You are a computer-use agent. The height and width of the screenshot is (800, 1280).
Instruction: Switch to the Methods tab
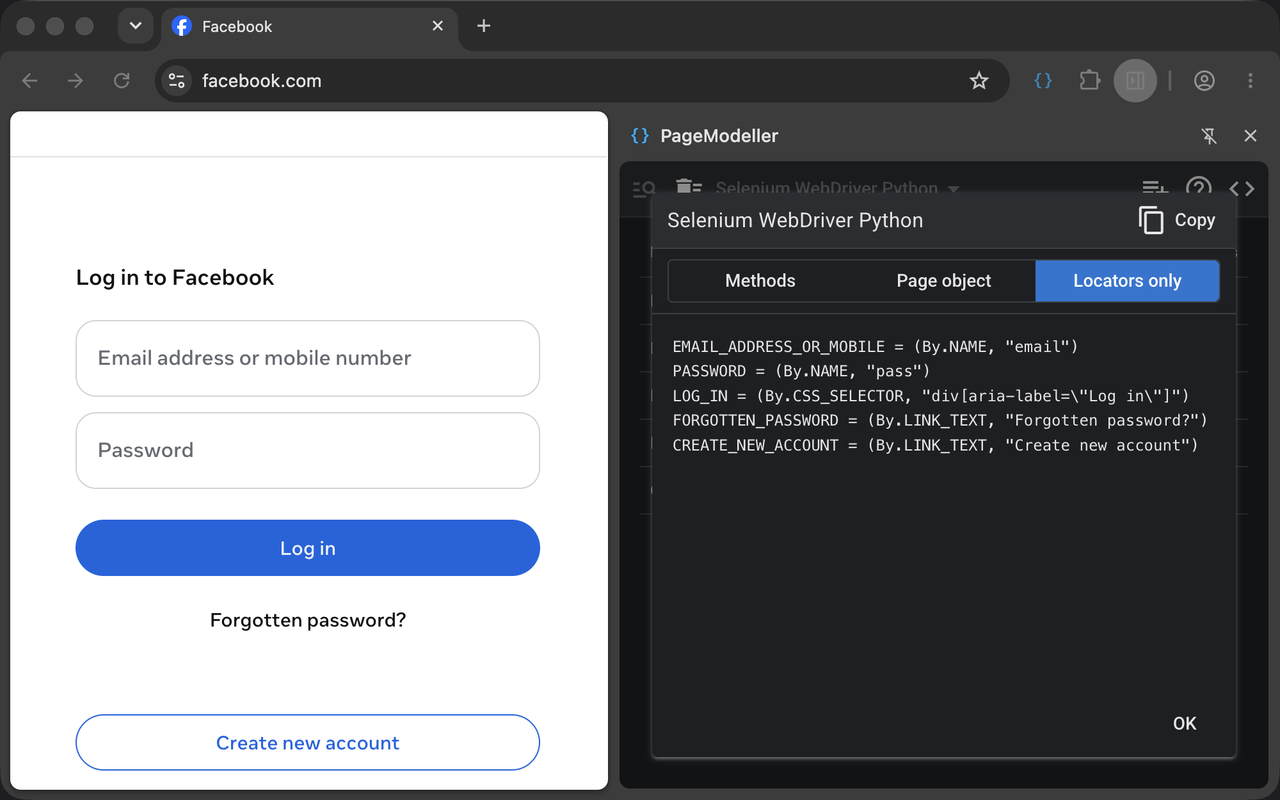tap(760, 281)
